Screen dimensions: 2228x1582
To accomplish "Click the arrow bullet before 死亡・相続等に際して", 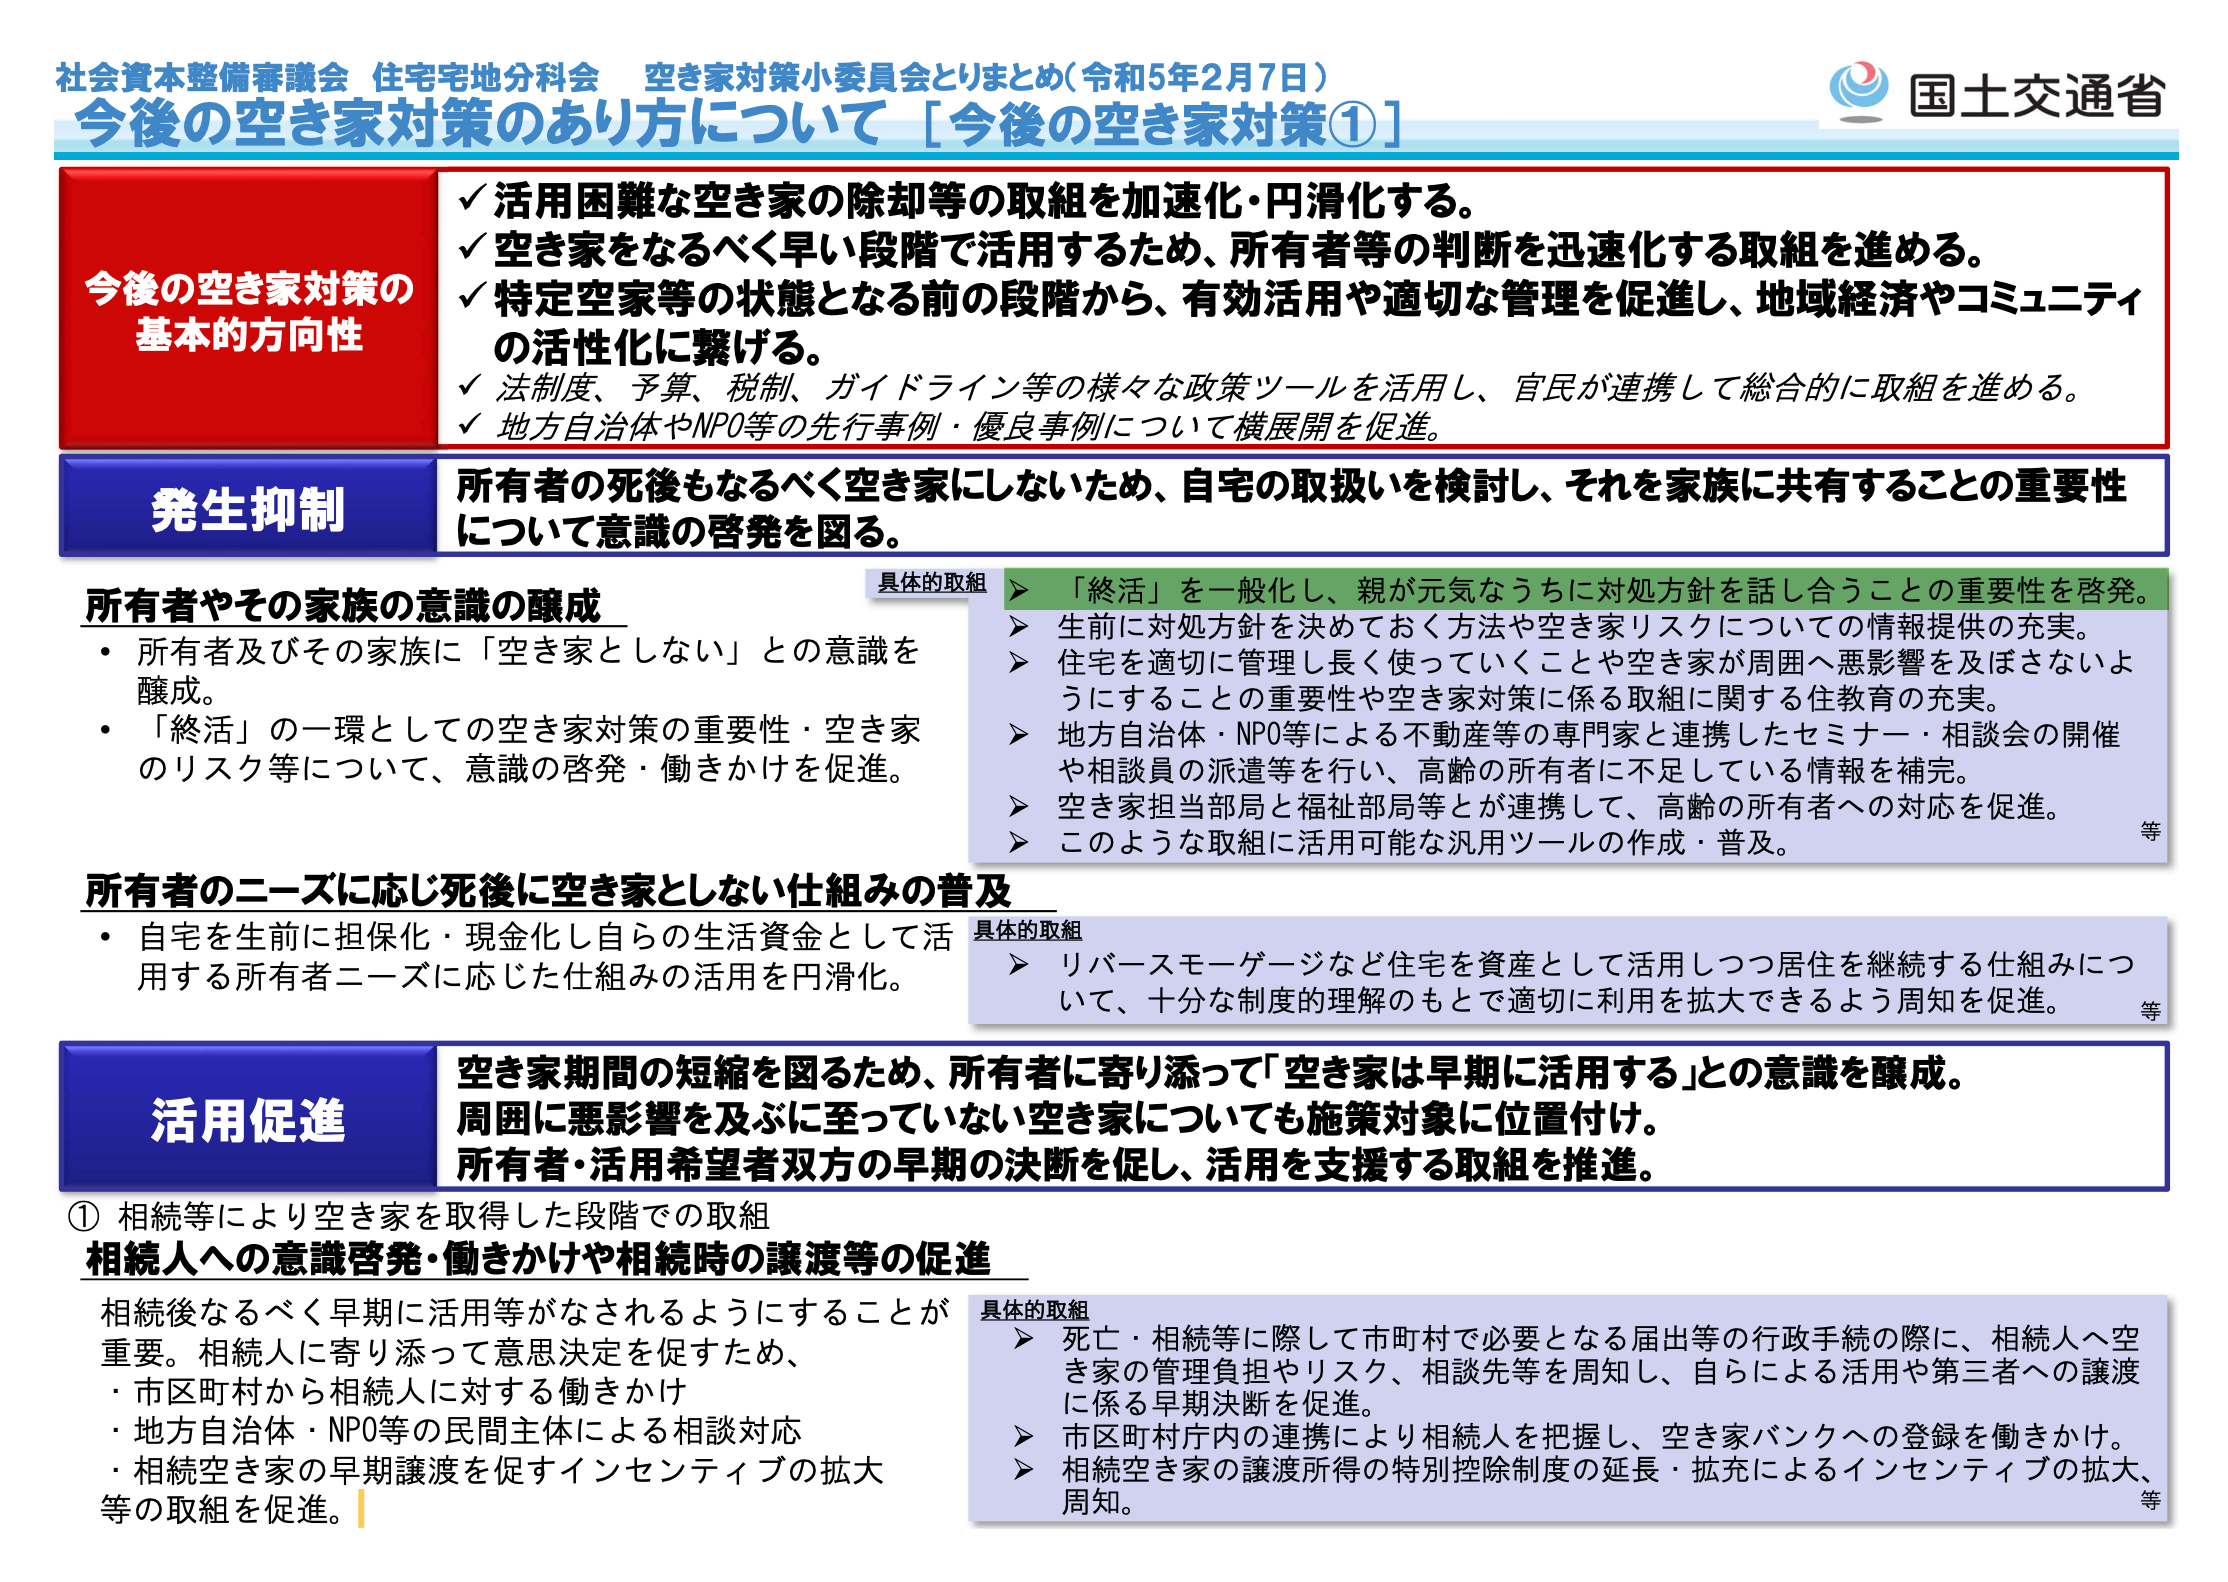I will (1022, 1339).
